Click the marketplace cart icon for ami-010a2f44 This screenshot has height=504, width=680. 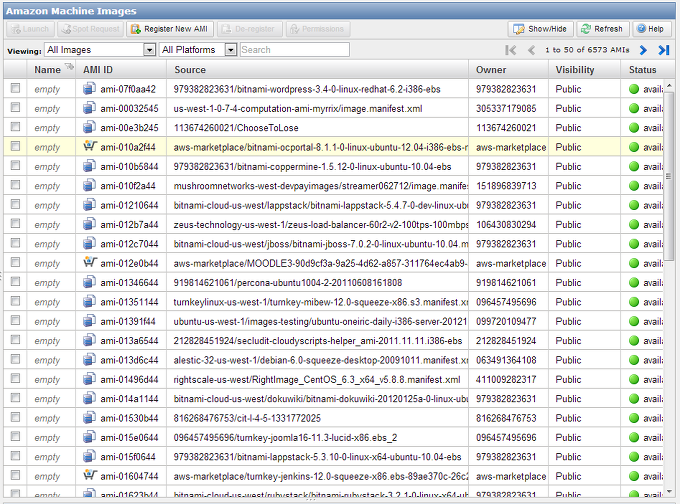click(90, 147)
